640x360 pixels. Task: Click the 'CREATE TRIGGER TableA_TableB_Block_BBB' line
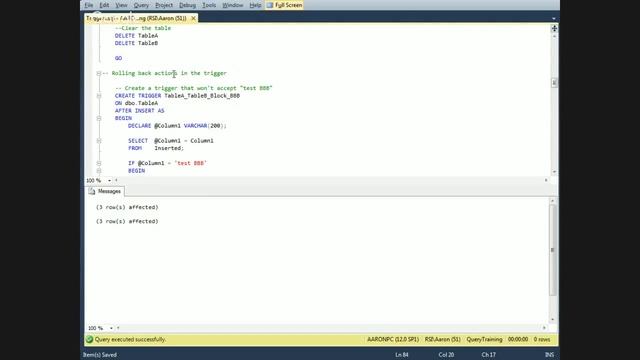(177, 96)
